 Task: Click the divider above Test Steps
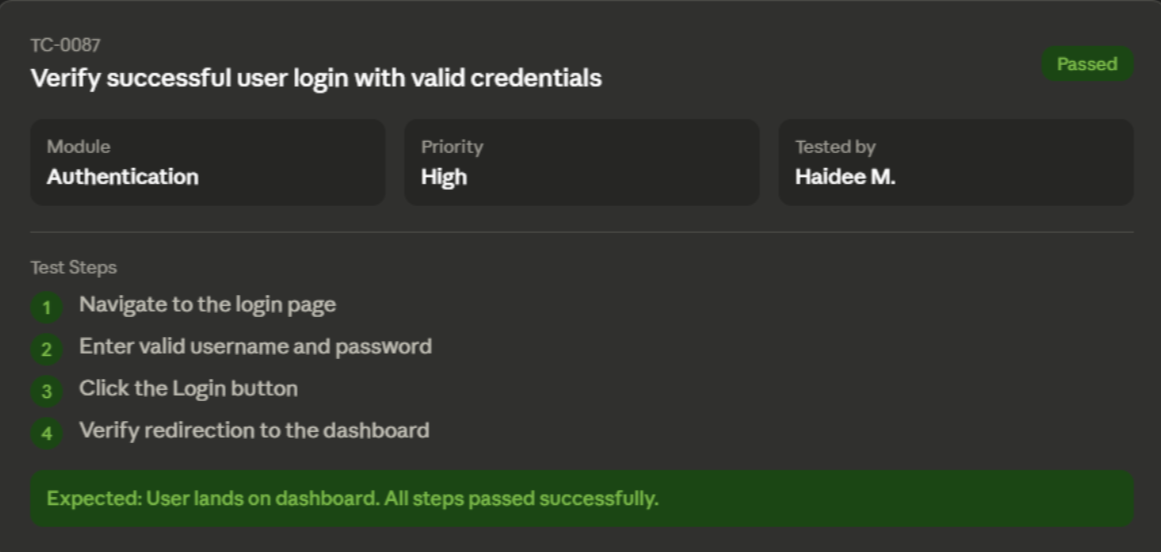point(581,232)
